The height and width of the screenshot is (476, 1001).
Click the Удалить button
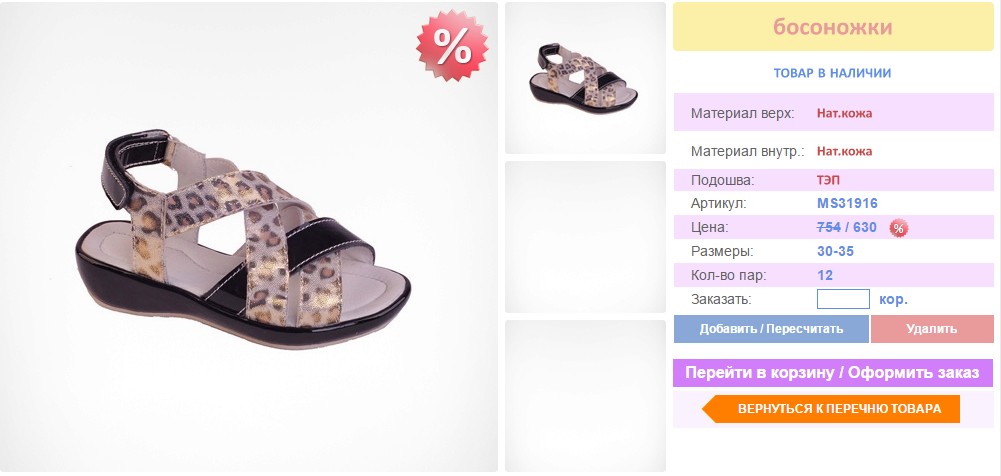[932, 329]
